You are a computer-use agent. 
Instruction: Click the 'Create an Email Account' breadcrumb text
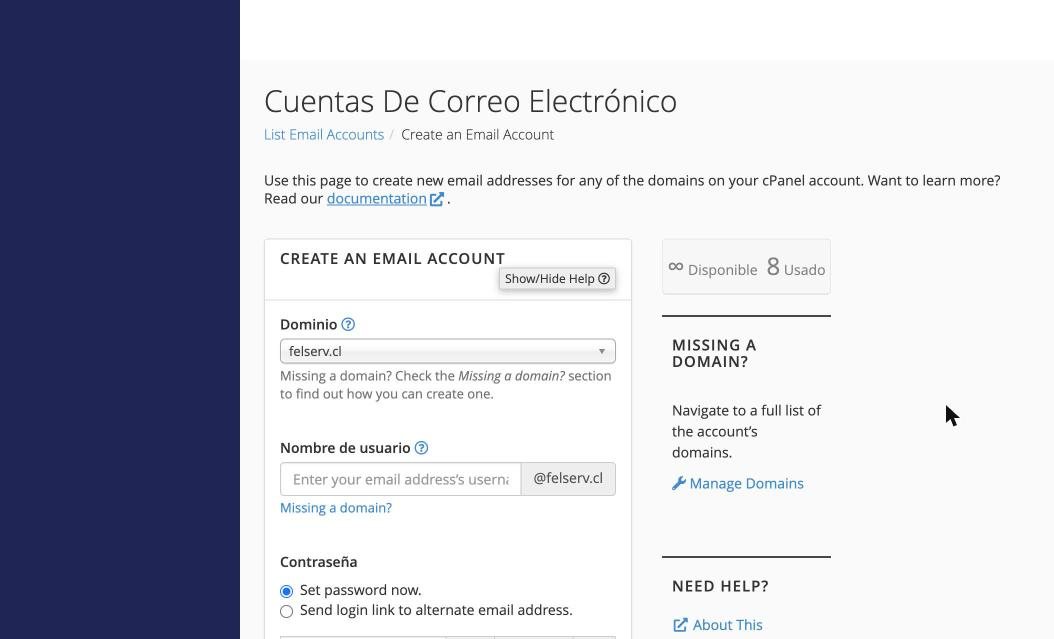pyautogui.click(x=477, y=134)
